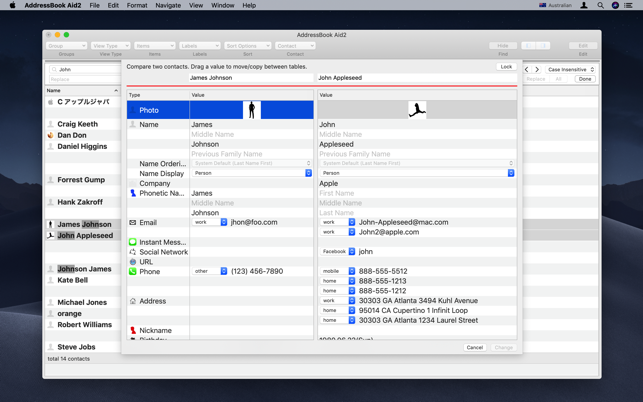Click the Apple company value

329,183
